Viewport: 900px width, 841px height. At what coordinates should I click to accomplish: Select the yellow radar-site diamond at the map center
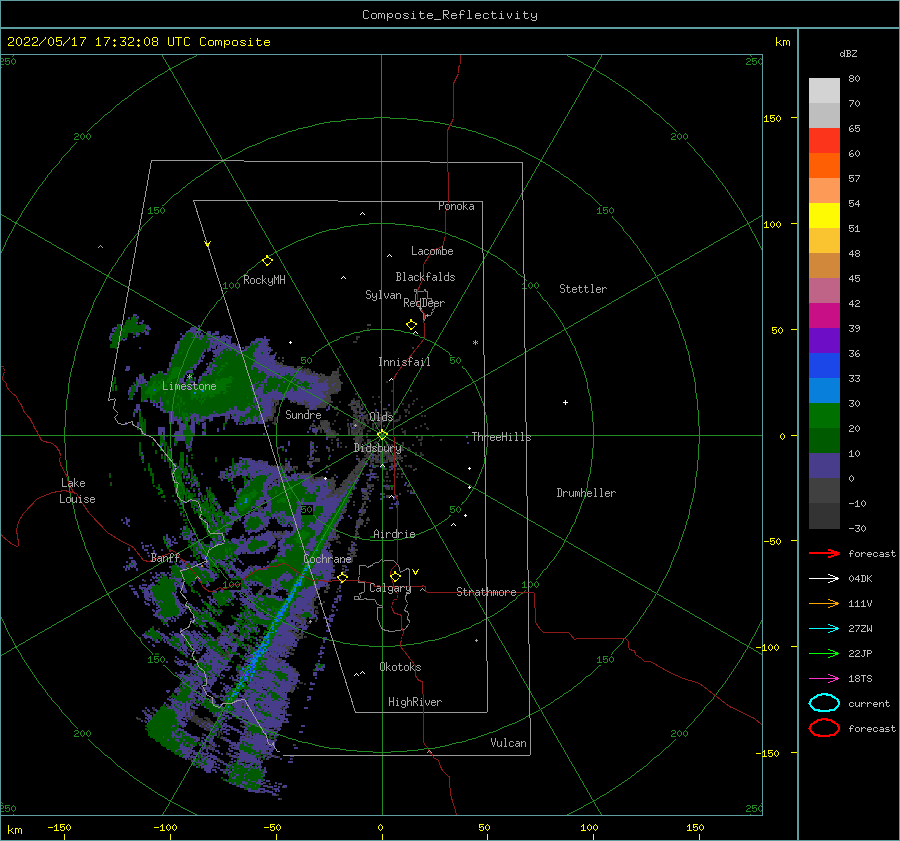(x=382, y=435)
